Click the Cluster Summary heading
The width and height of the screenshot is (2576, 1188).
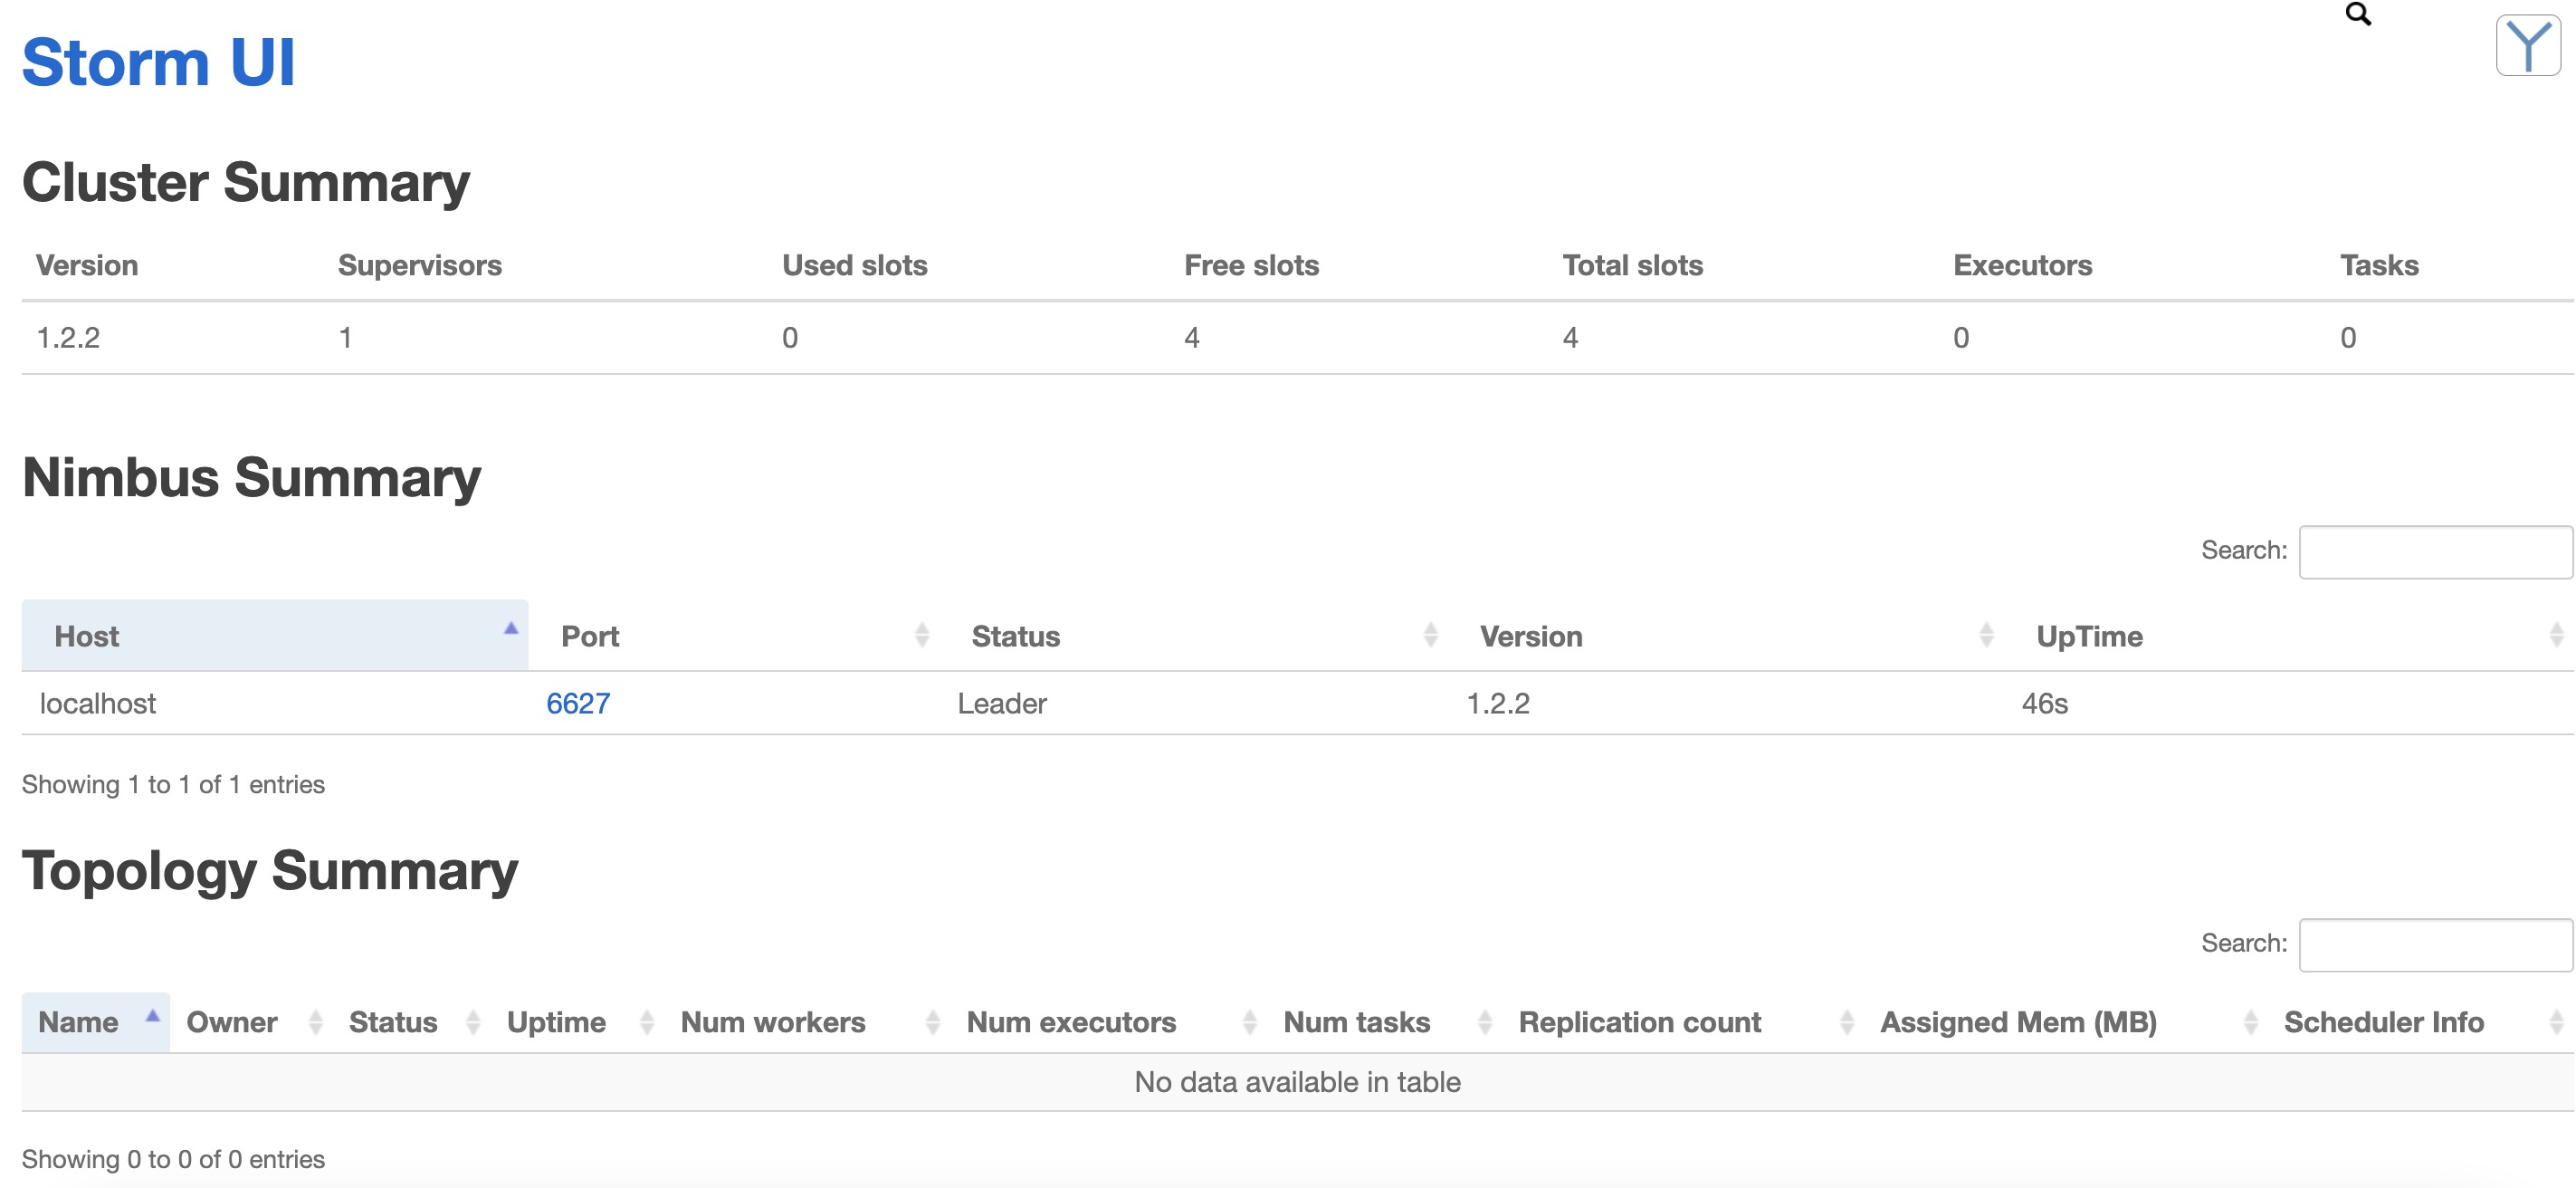[x=246, y=182]
